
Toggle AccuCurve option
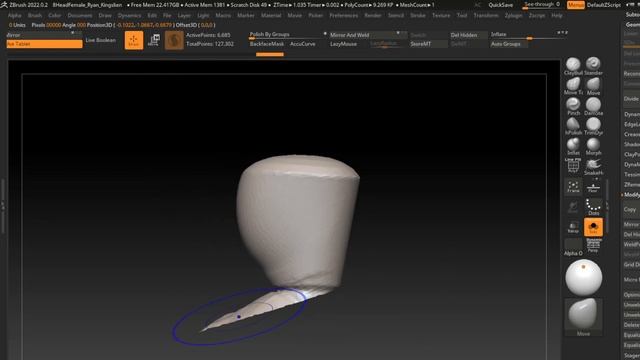pyautogui.click(x=302, y=44)
